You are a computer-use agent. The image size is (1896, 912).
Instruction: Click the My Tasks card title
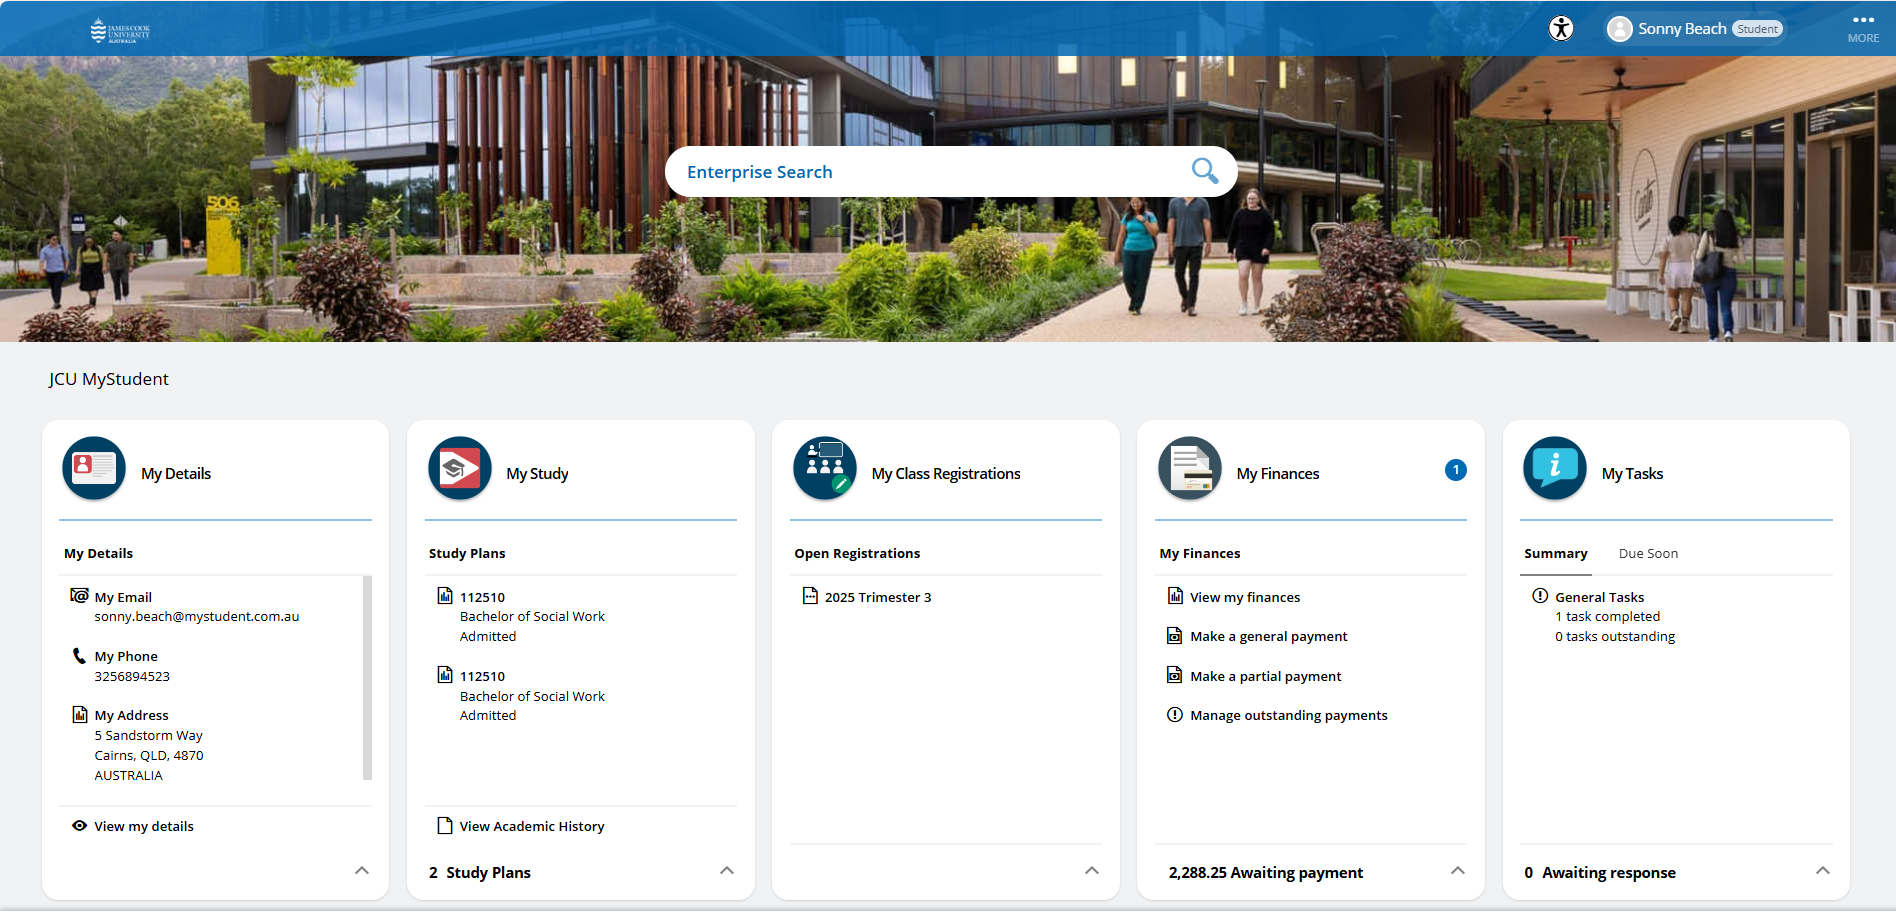(1632, 474)
